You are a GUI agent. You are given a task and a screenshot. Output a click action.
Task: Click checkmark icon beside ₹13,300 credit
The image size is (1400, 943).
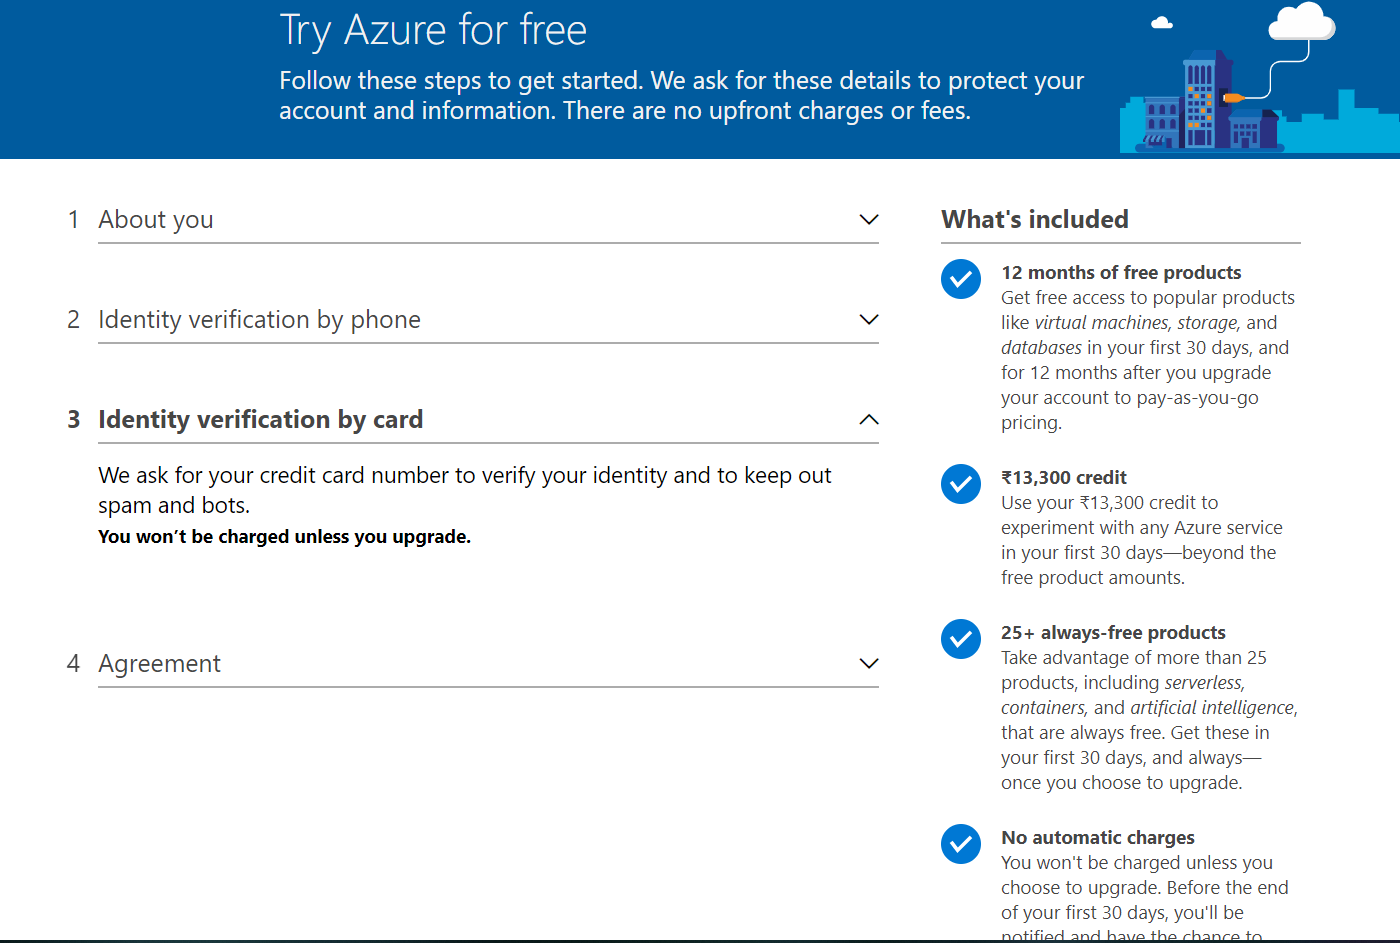pyautogui.click(x=961, y=484)
